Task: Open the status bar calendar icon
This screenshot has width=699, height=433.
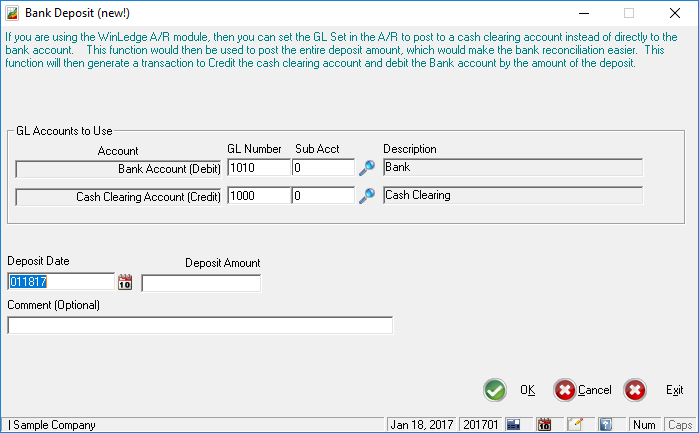Action: [545, 425]
